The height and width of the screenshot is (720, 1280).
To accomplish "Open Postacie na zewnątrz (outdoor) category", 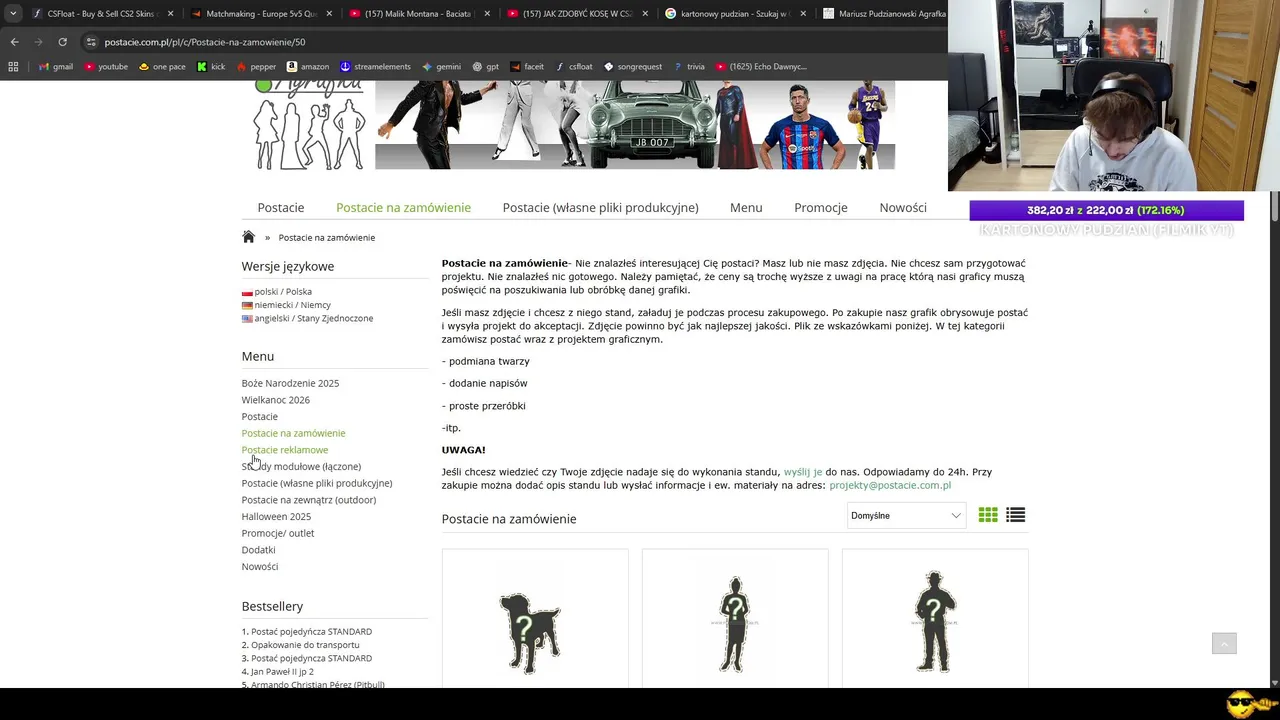I will tap(309, 500).
